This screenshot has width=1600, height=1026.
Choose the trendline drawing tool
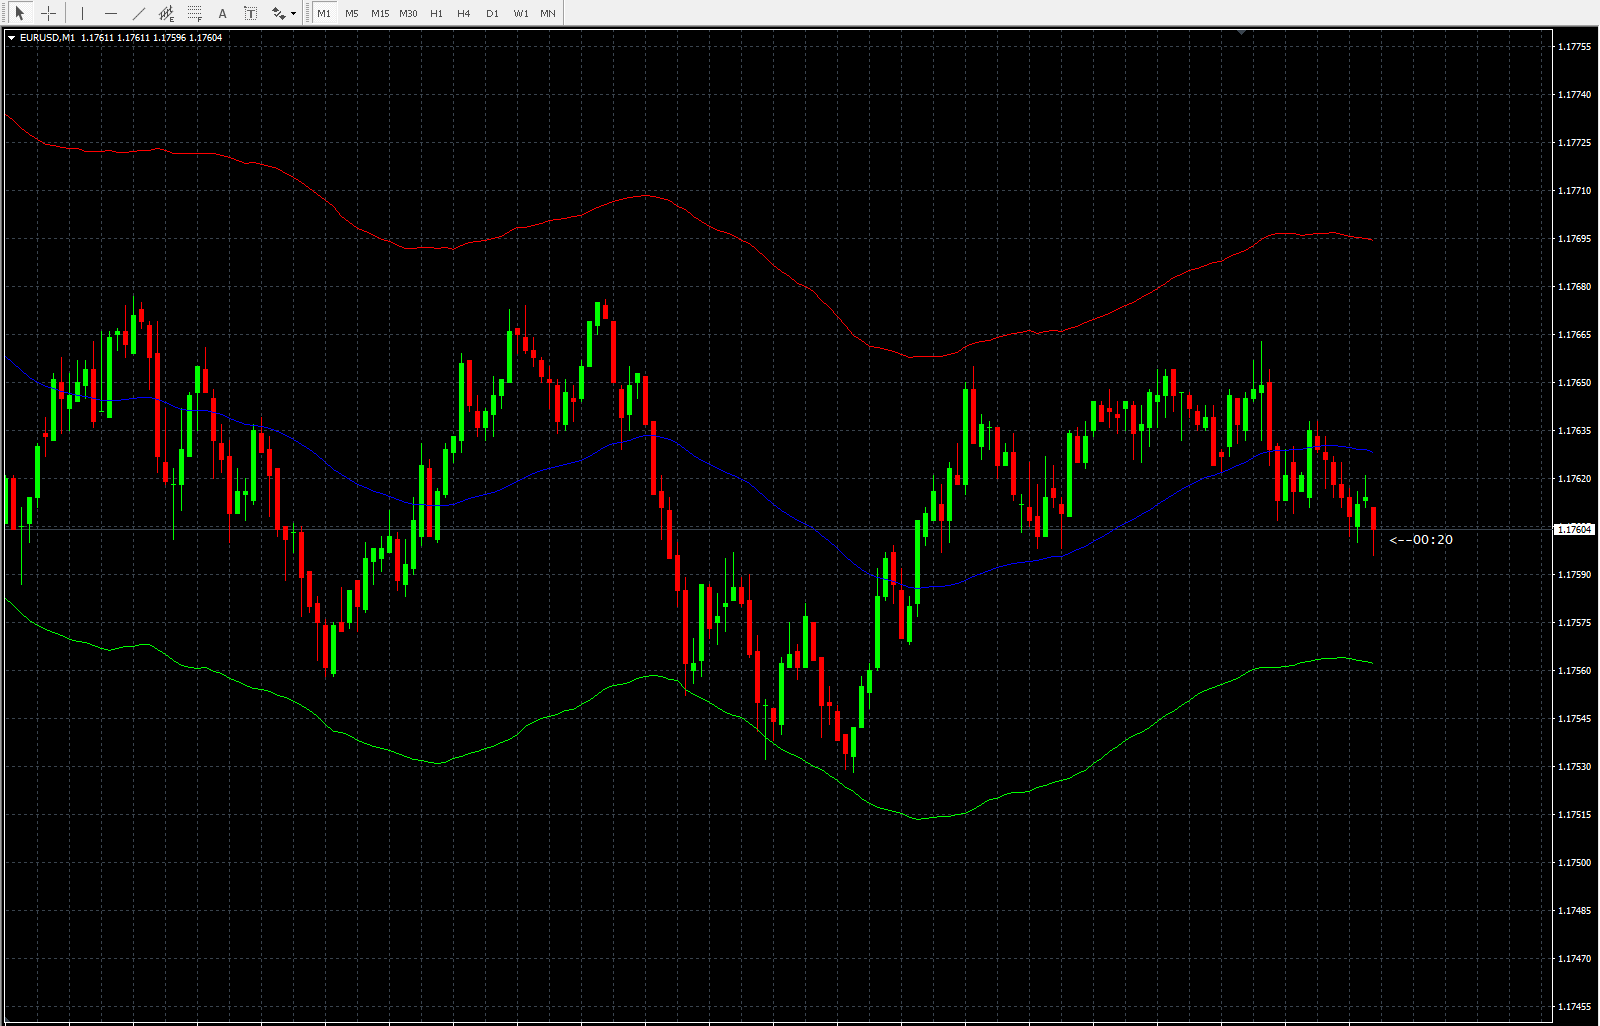[138, 13]
